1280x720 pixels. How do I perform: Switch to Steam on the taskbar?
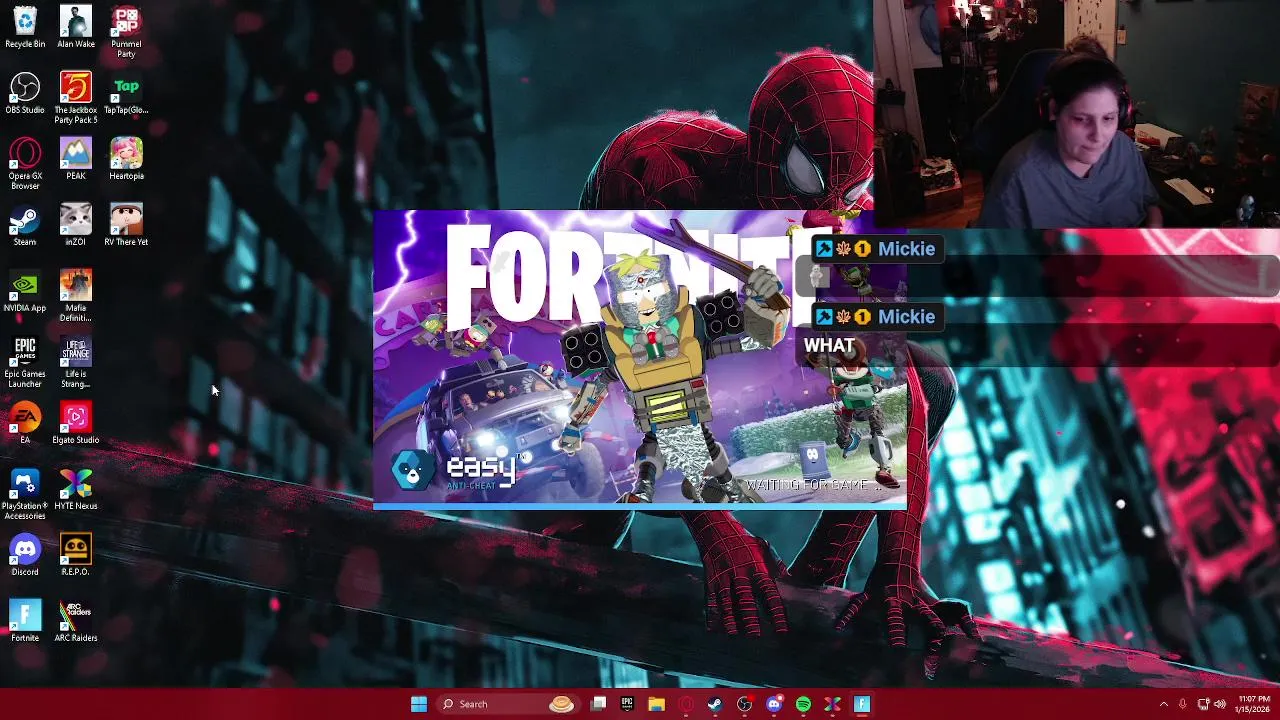[x=715, y=704]
